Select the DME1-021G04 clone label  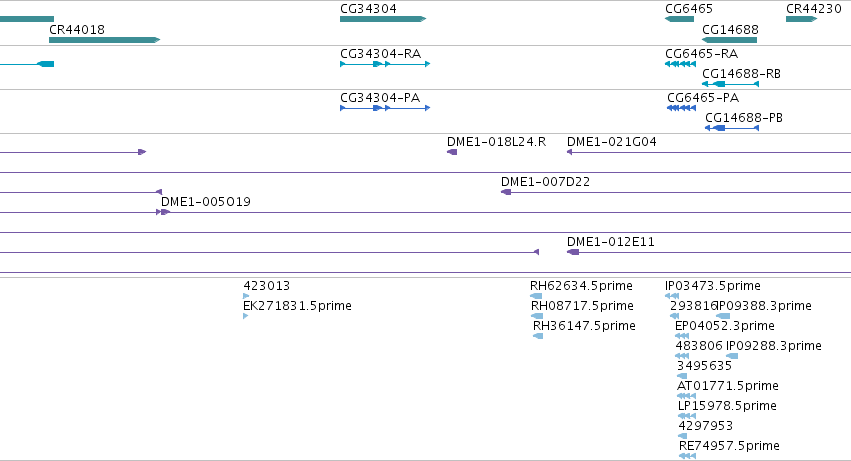pyautogui.click(x=611, y=142)
